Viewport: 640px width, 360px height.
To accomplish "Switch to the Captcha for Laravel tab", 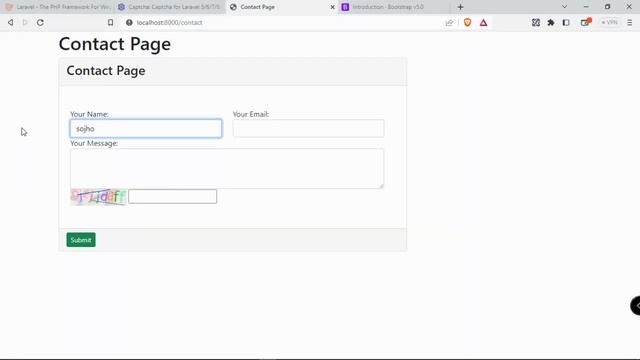I will pyautogui.click(x=170, y=7).
